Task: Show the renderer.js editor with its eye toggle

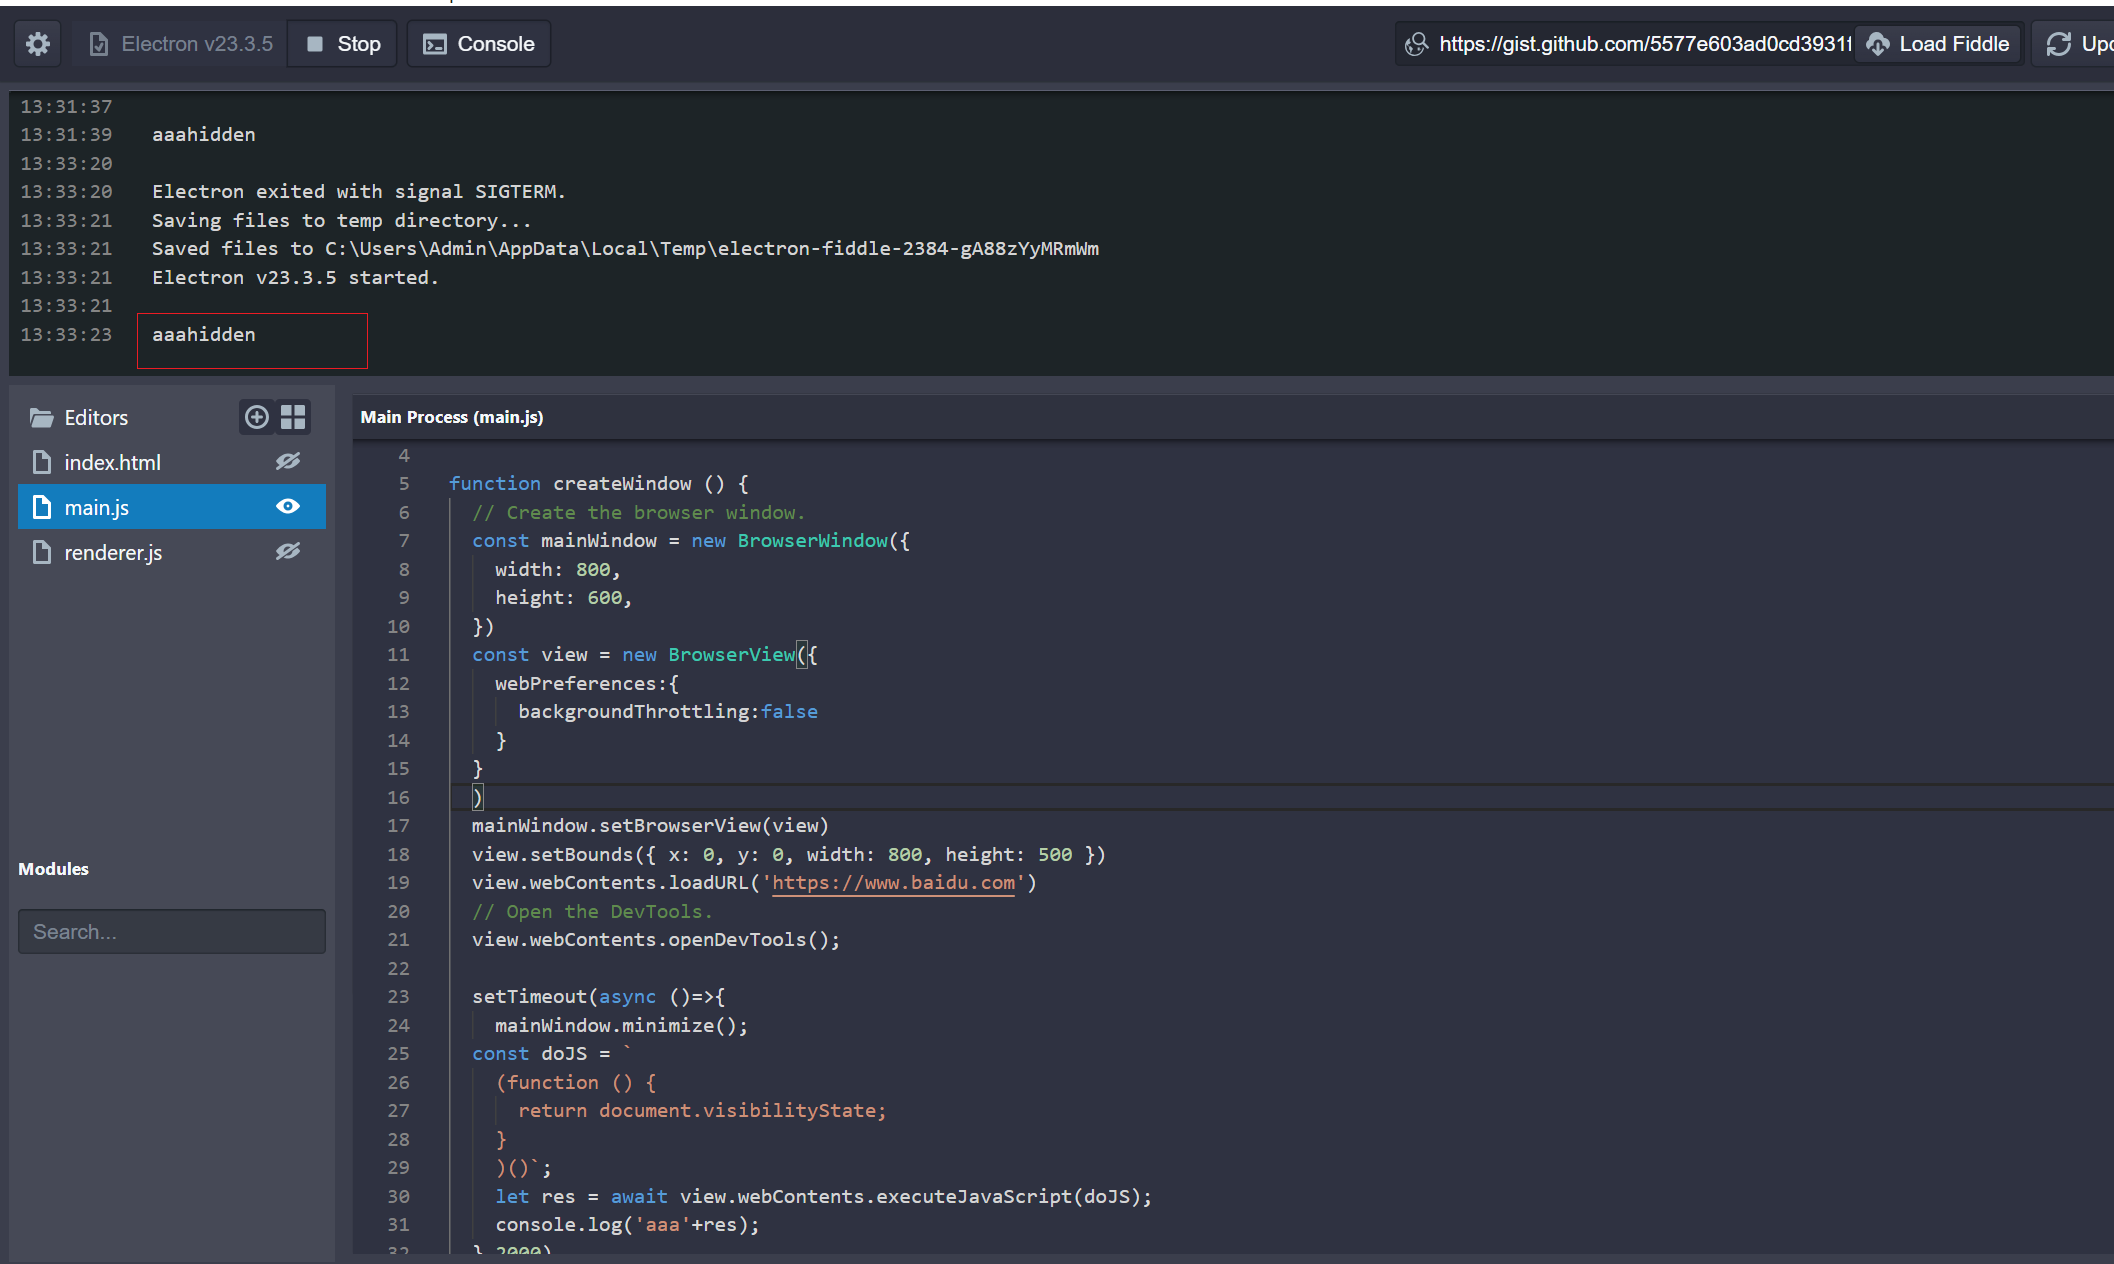Action: [288, 551]
